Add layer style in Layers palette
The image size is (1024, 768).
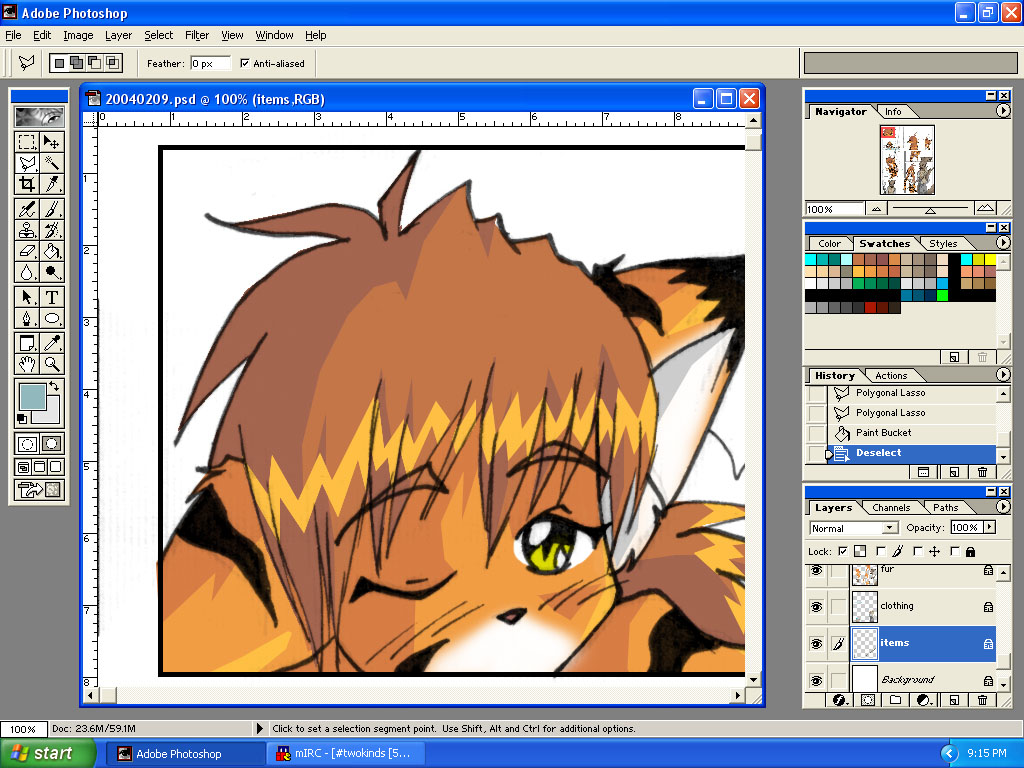click(839, 700)
